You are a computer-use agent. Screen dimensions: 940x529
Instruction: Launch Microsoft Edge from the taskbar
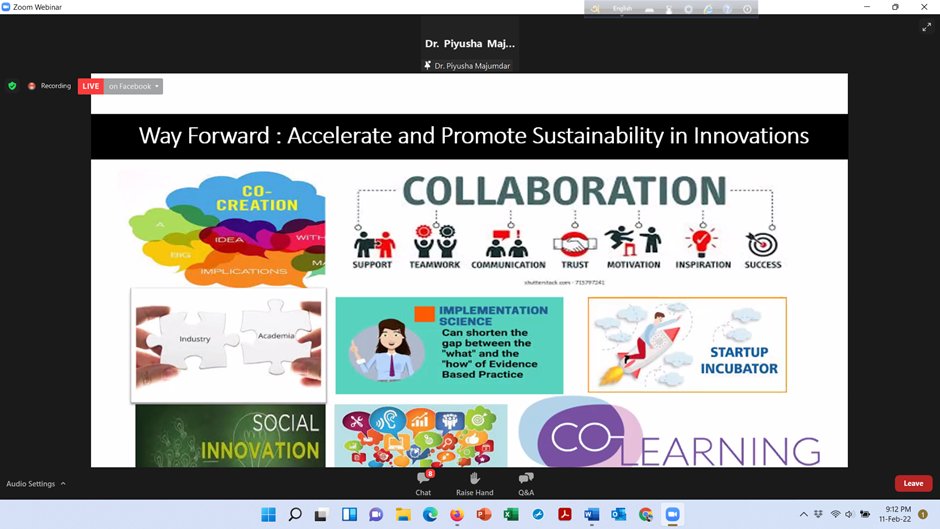tap(430, 515)
